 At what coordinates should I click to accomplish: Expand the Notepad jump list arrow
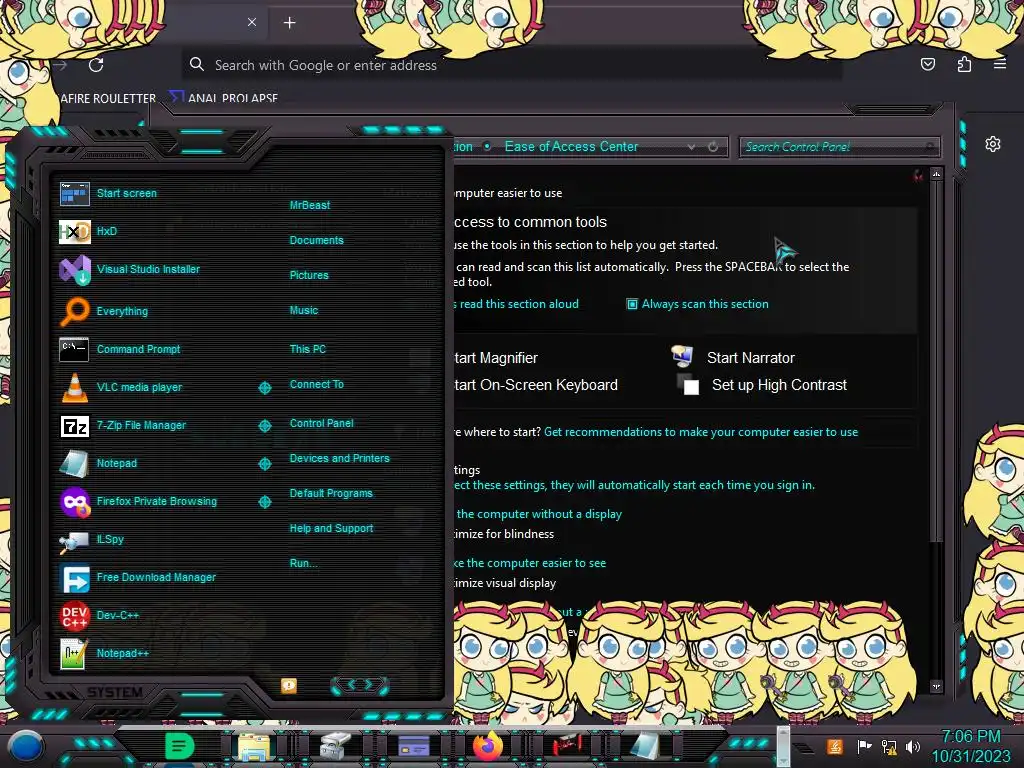pos(264,464)
